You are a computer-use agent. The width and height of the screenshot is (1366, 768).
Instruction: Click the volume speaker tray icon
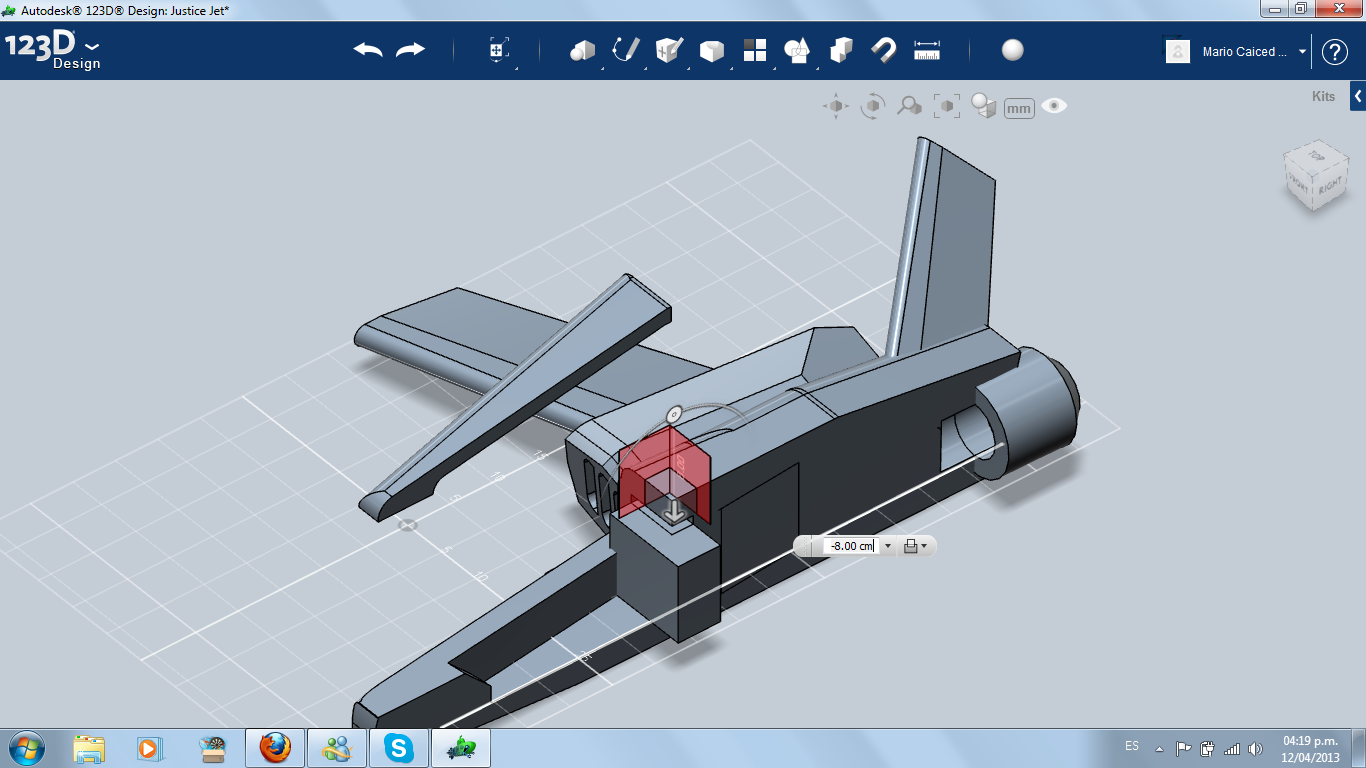1255,748
